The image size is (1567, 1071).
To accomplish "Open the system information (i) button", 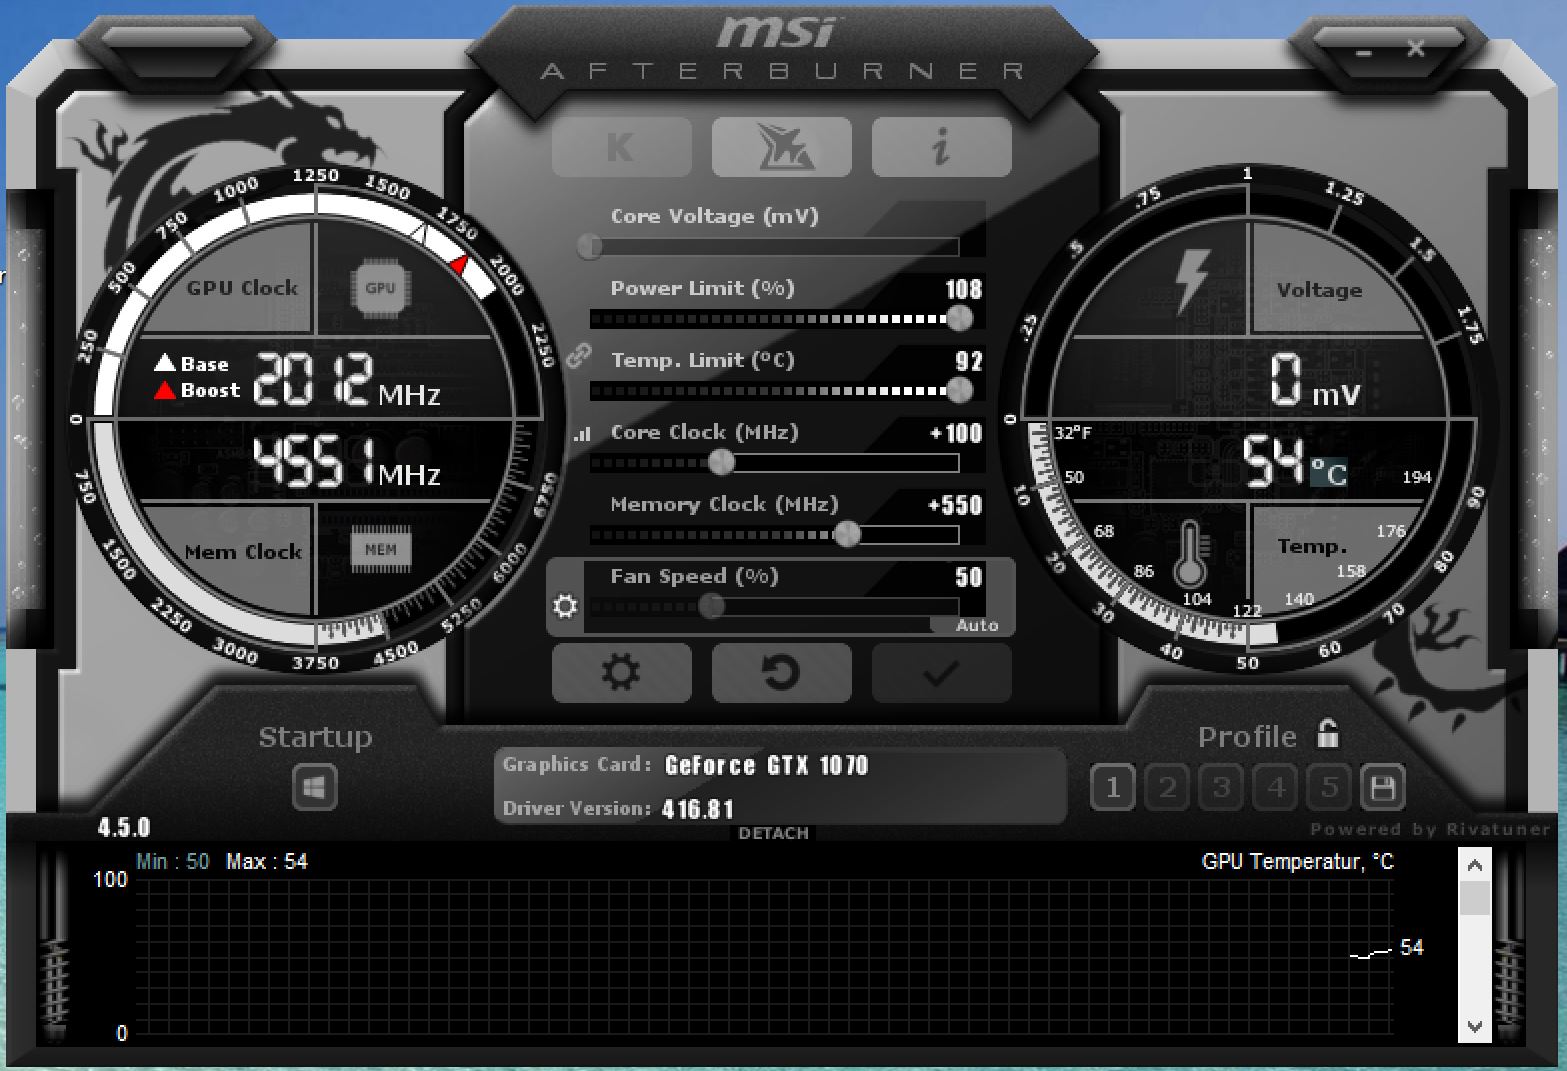I will (941, 147).
